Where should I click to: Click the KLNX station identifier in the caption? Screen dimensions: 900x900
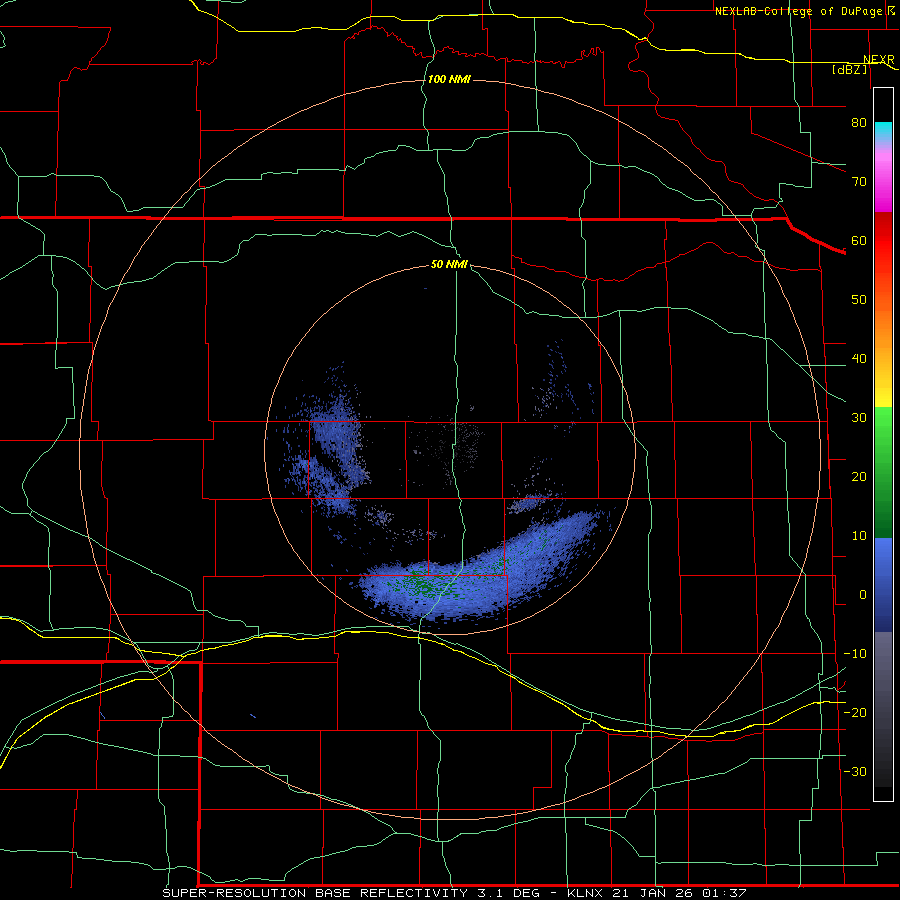pos(585,893)
